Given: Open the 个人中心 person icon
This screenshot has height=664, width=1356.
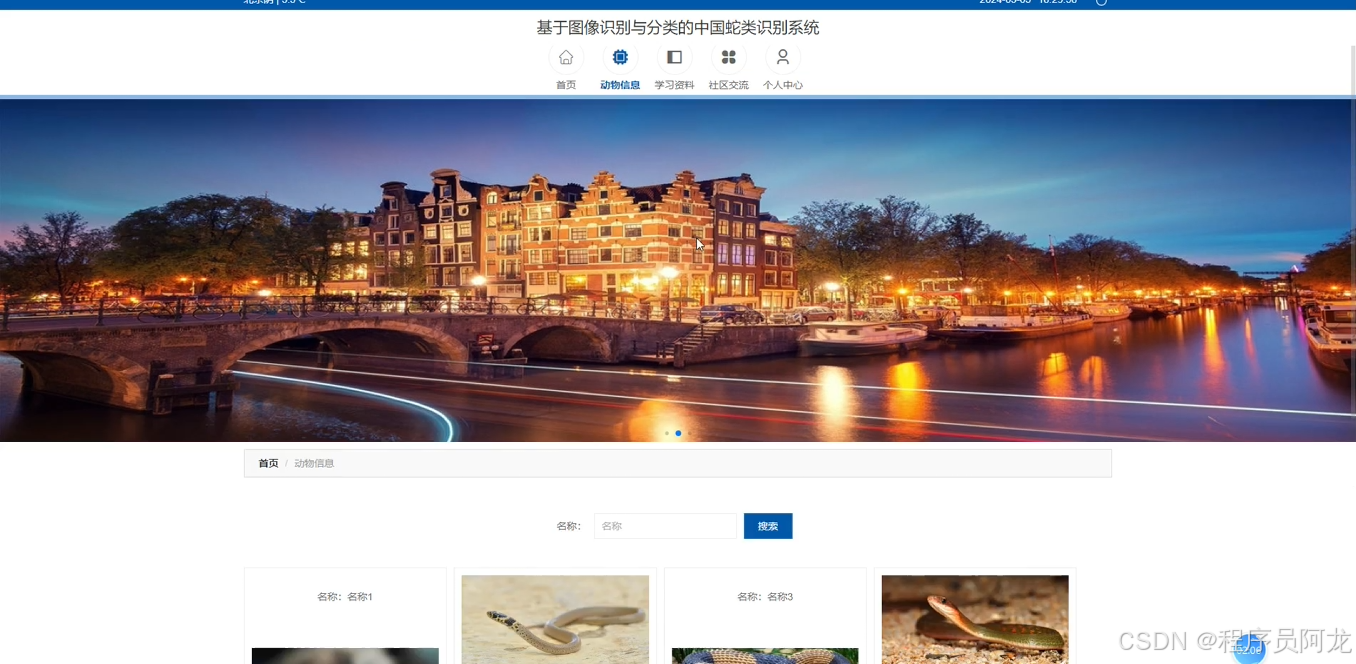Looking at the screenshot, I should coord(782,57).
